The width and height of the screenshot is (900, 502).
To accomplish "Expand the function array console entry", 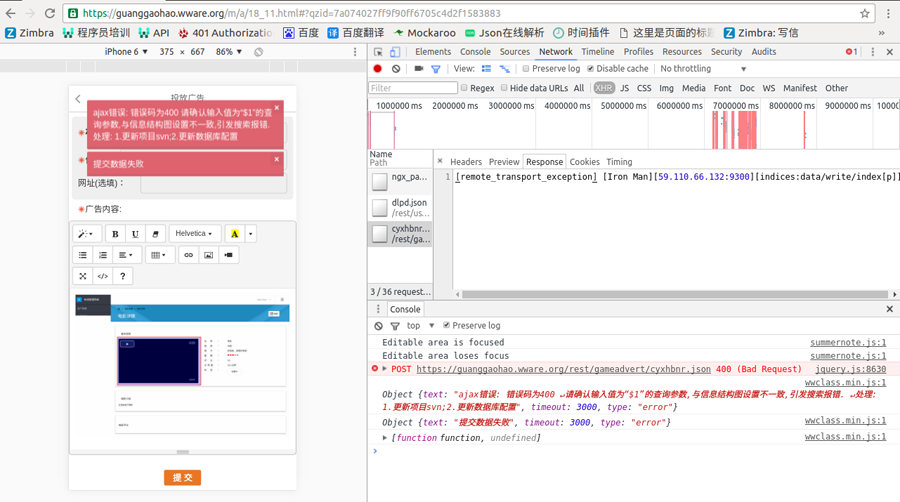I will click(385, 438).
